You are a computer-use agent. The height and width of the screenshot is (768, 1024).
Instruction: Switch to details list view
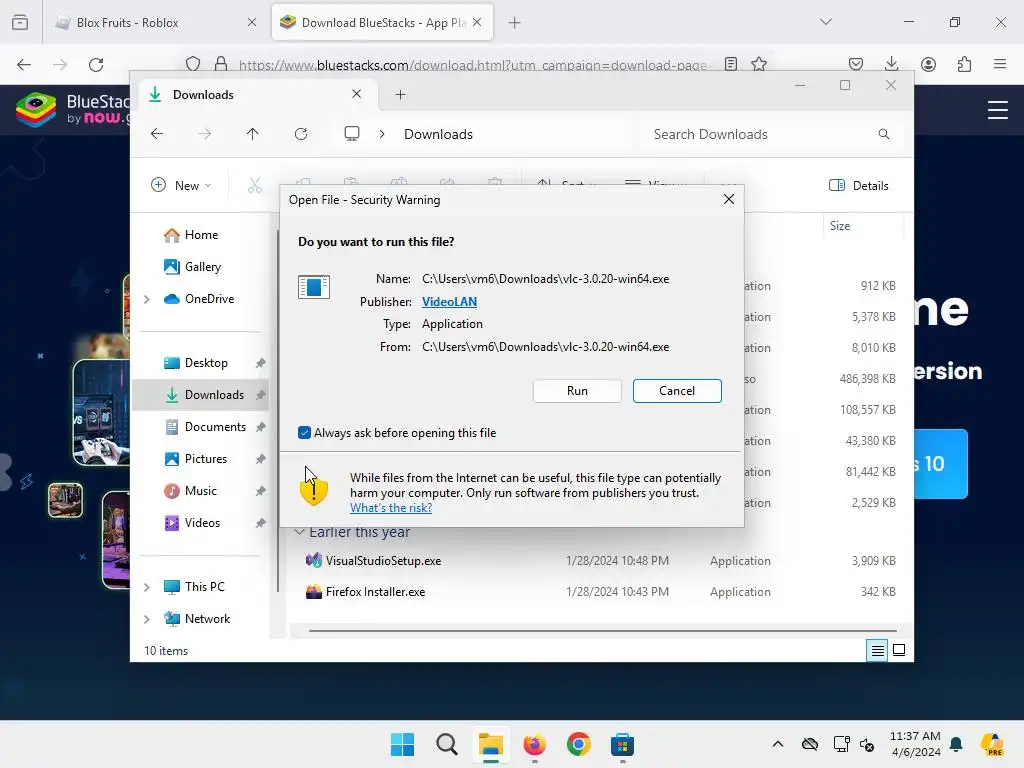(877, 650)
